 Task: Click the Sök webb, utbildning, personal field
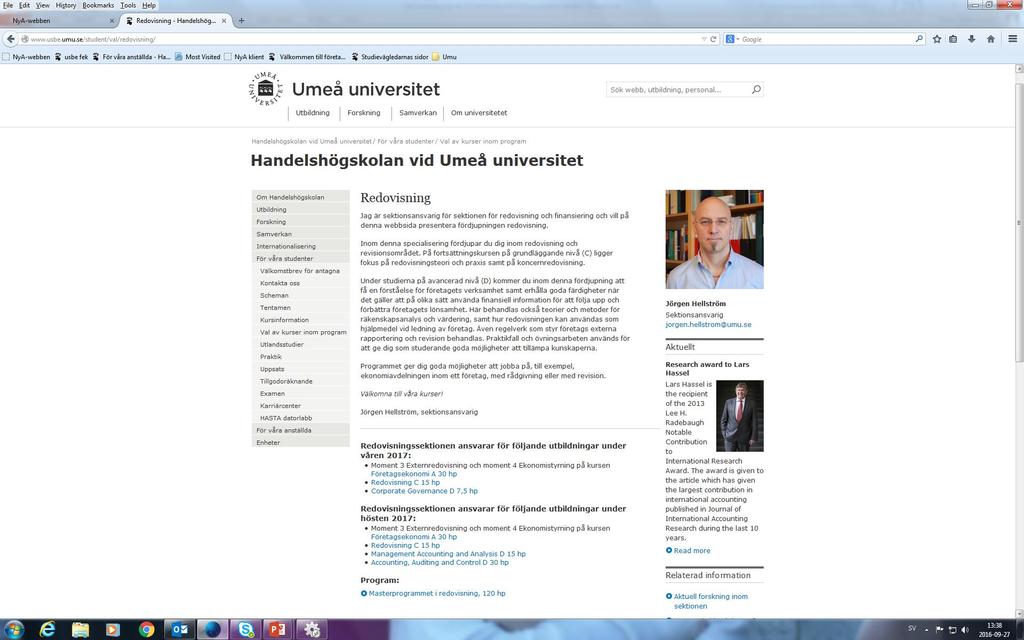[678, 89]
